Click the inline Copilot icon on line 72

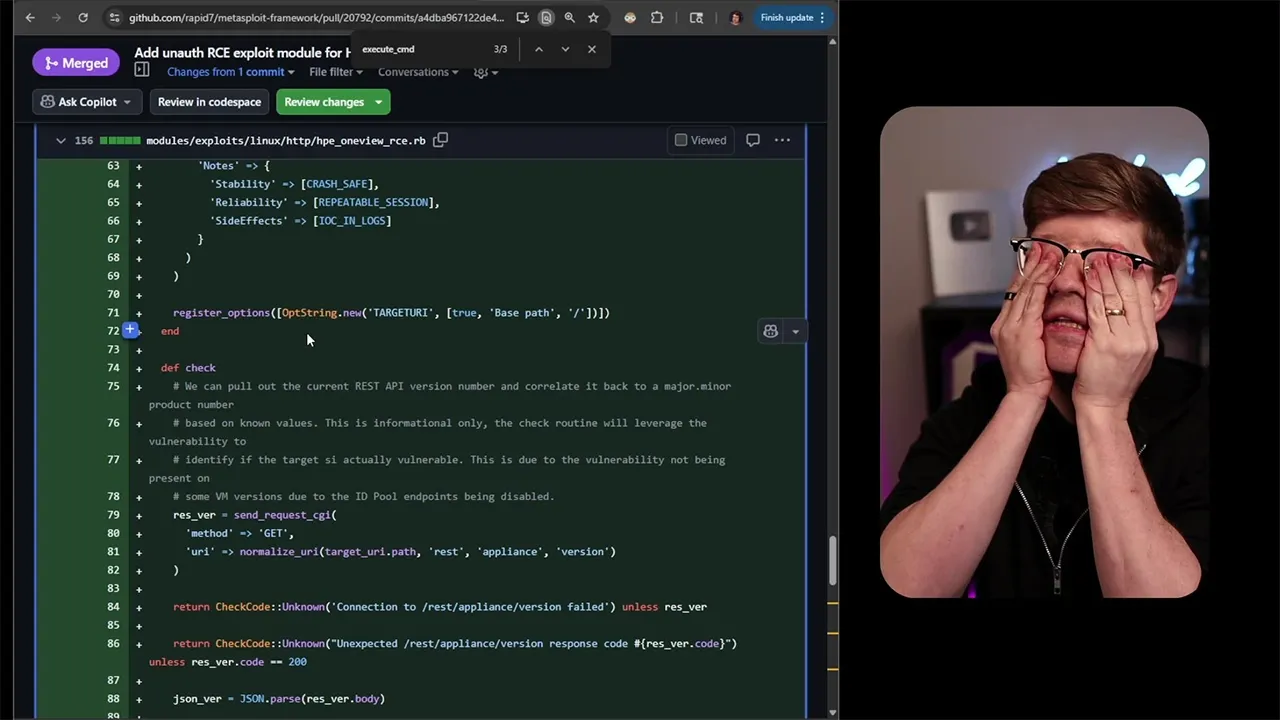[770, 331]
